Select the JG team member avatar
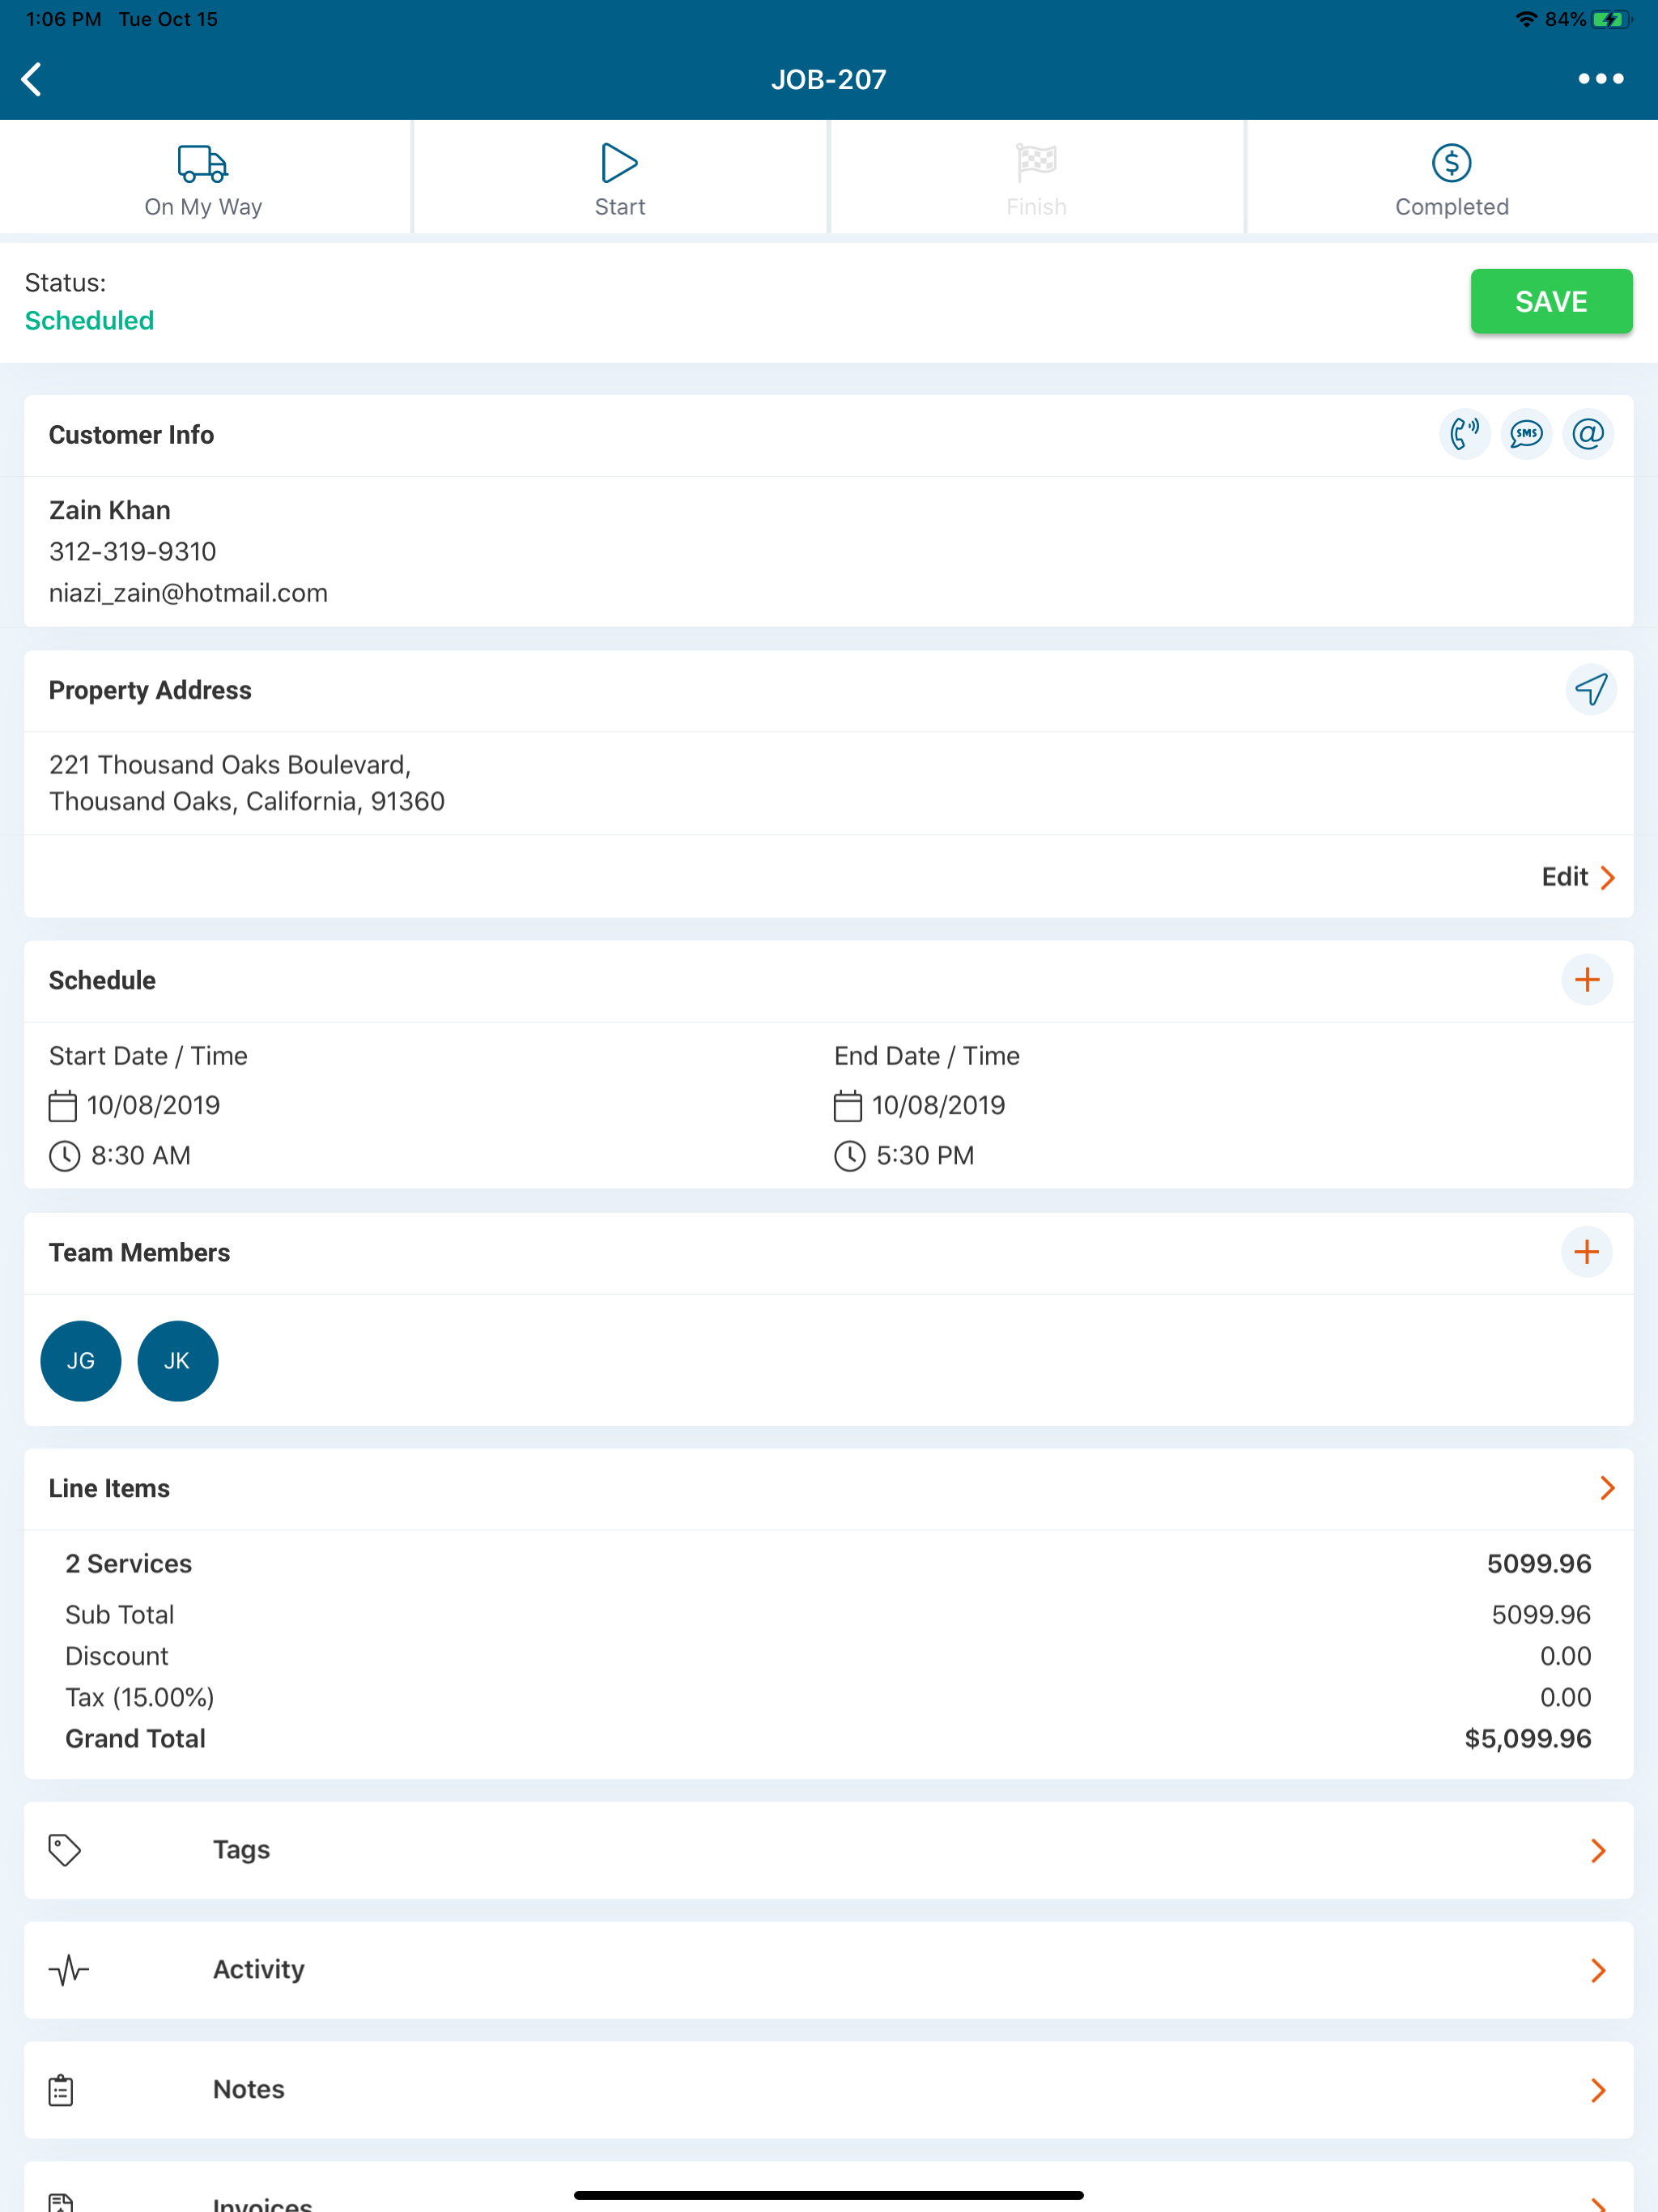Viewport: 1658px width, 2212px height. pos(81,1361)
